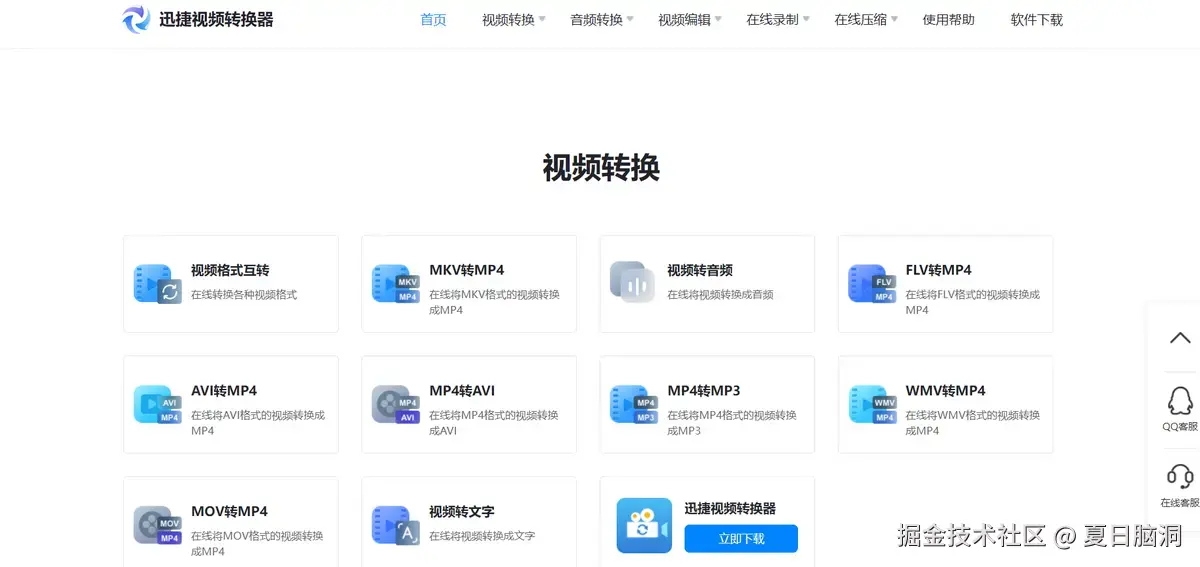1200x567 pixels.
Task: Click the text 在线将视频转换成文字
Action: click(x=482, y=536)
